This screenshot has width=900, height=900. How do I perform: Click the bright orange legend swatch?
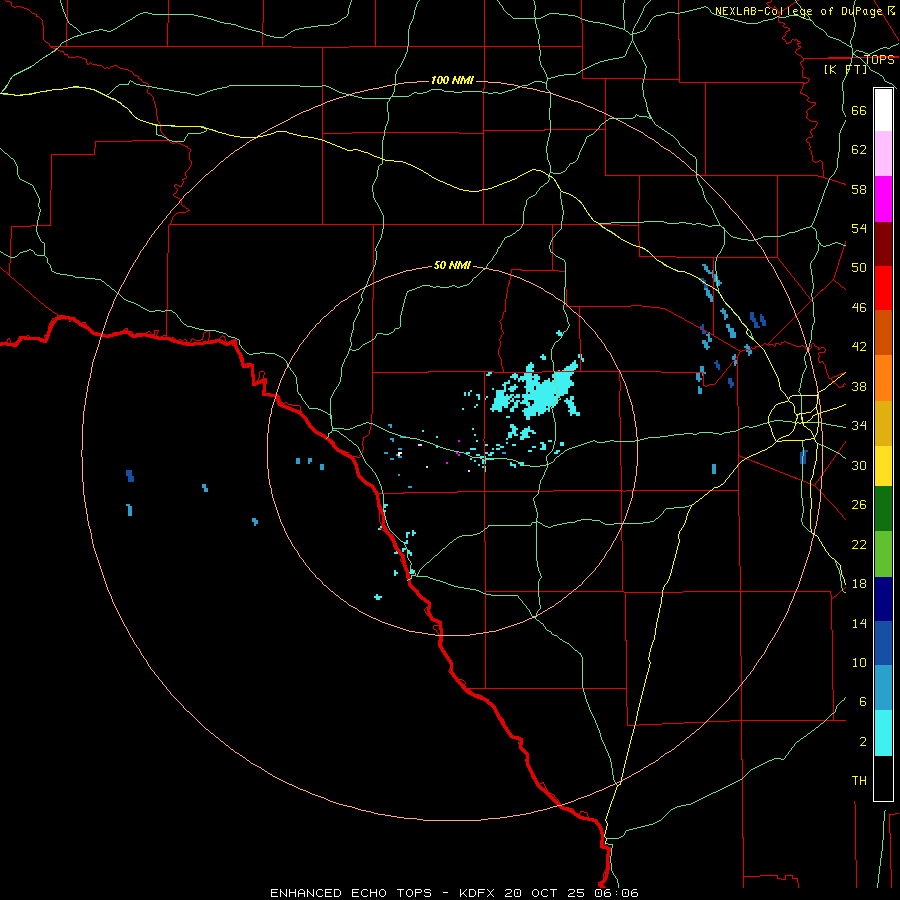883,378
